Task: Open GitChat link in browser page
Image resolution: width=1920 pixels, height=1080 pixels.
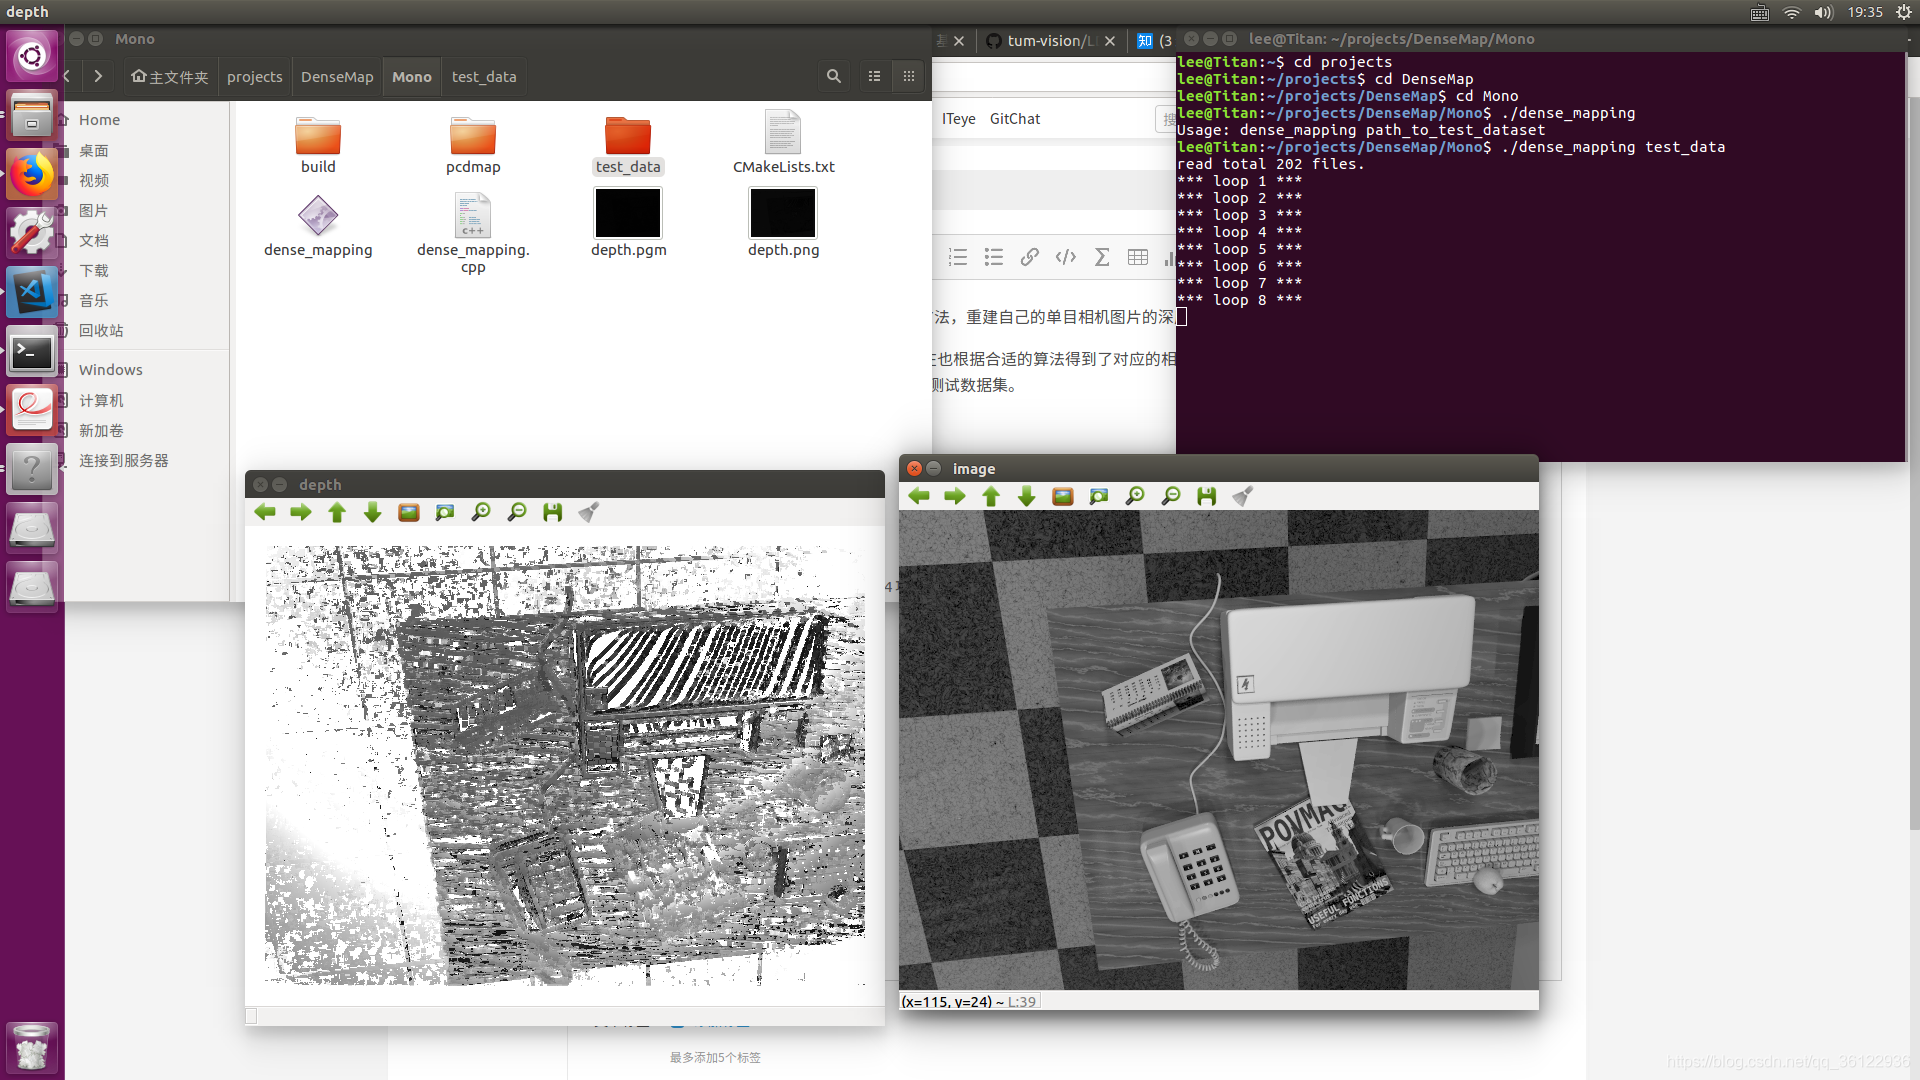Action: [x=1014, y=119]
